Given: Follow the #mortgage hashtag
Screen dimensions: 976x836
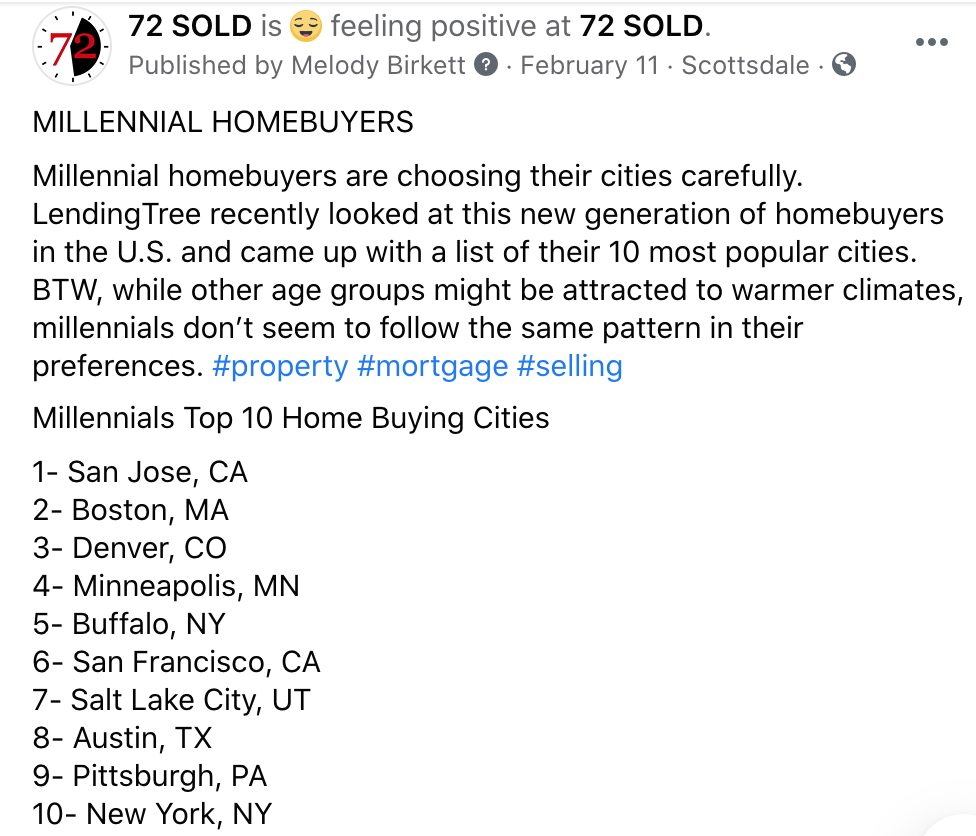Looking at the screenshot, I should 433,366.
